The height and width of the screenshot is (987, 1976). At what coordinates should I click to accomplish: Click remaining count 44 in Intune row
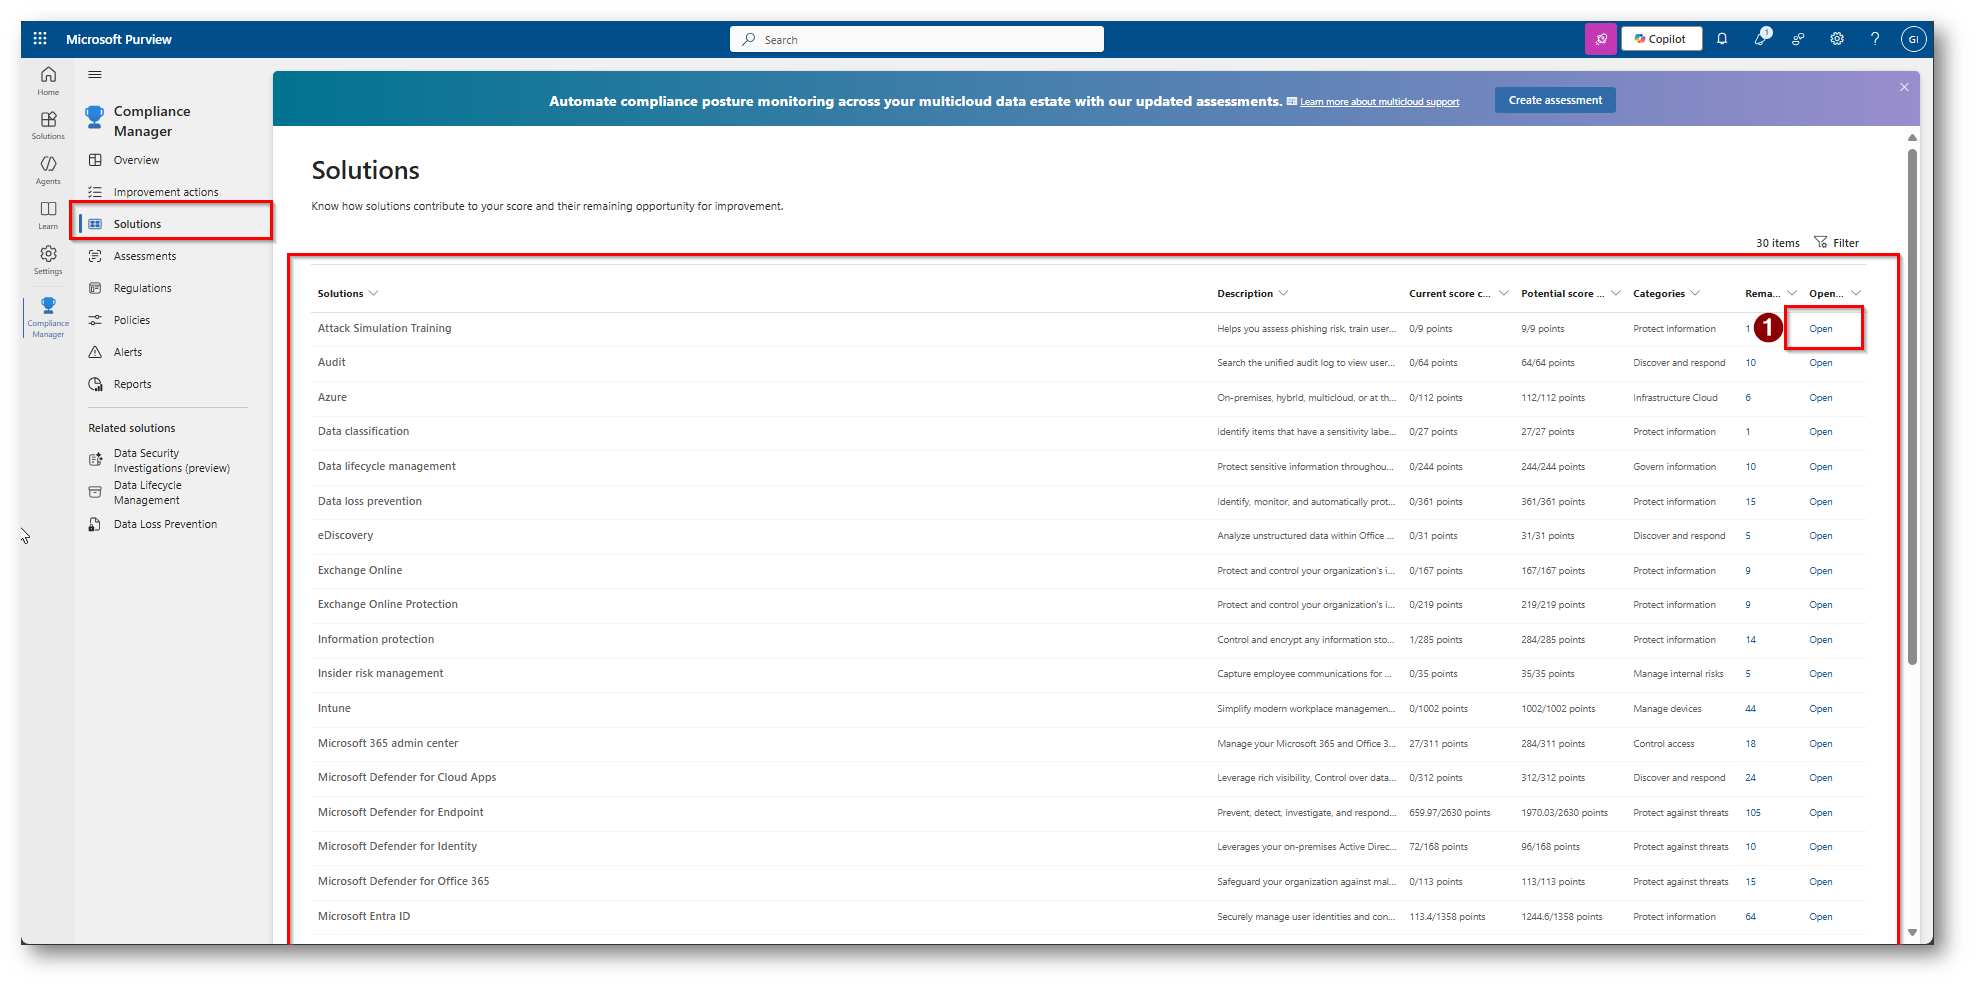click(1751, 709)
